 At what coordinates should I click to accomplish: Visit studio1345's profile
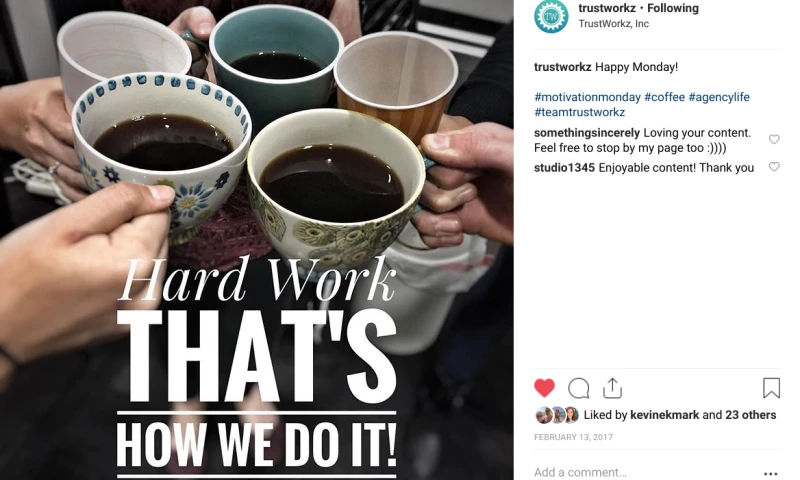click(x=564, y=168)
